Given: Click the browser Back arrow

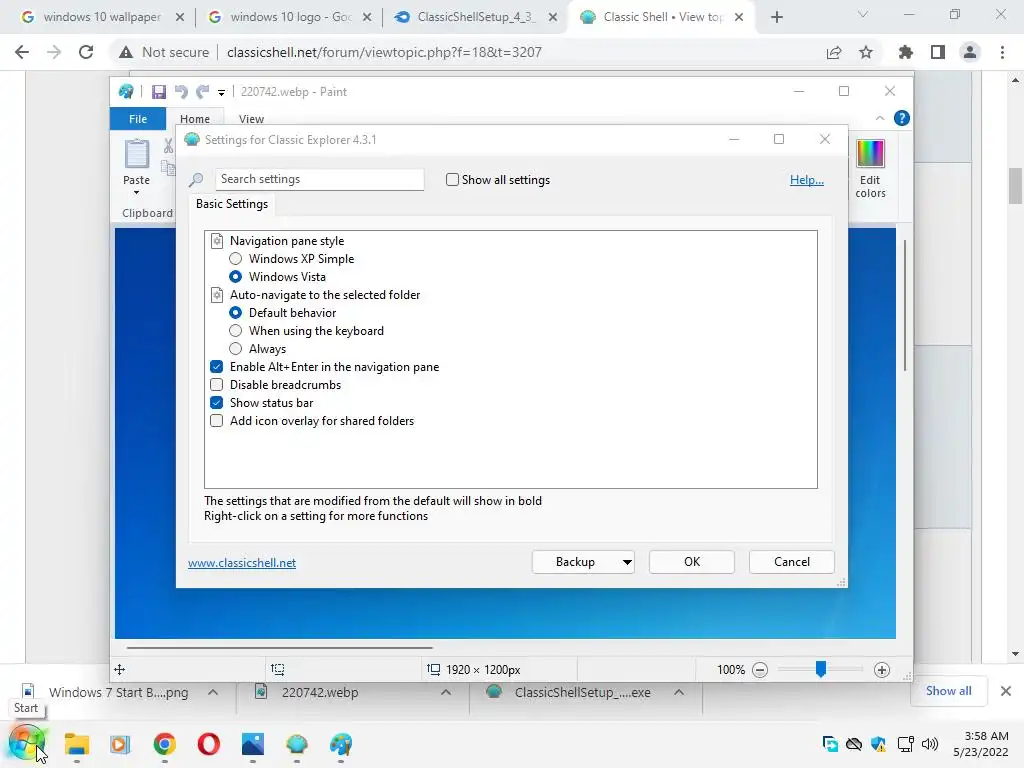Looking at the screenshot, I should pyautogui.click(x=22, y=52).
